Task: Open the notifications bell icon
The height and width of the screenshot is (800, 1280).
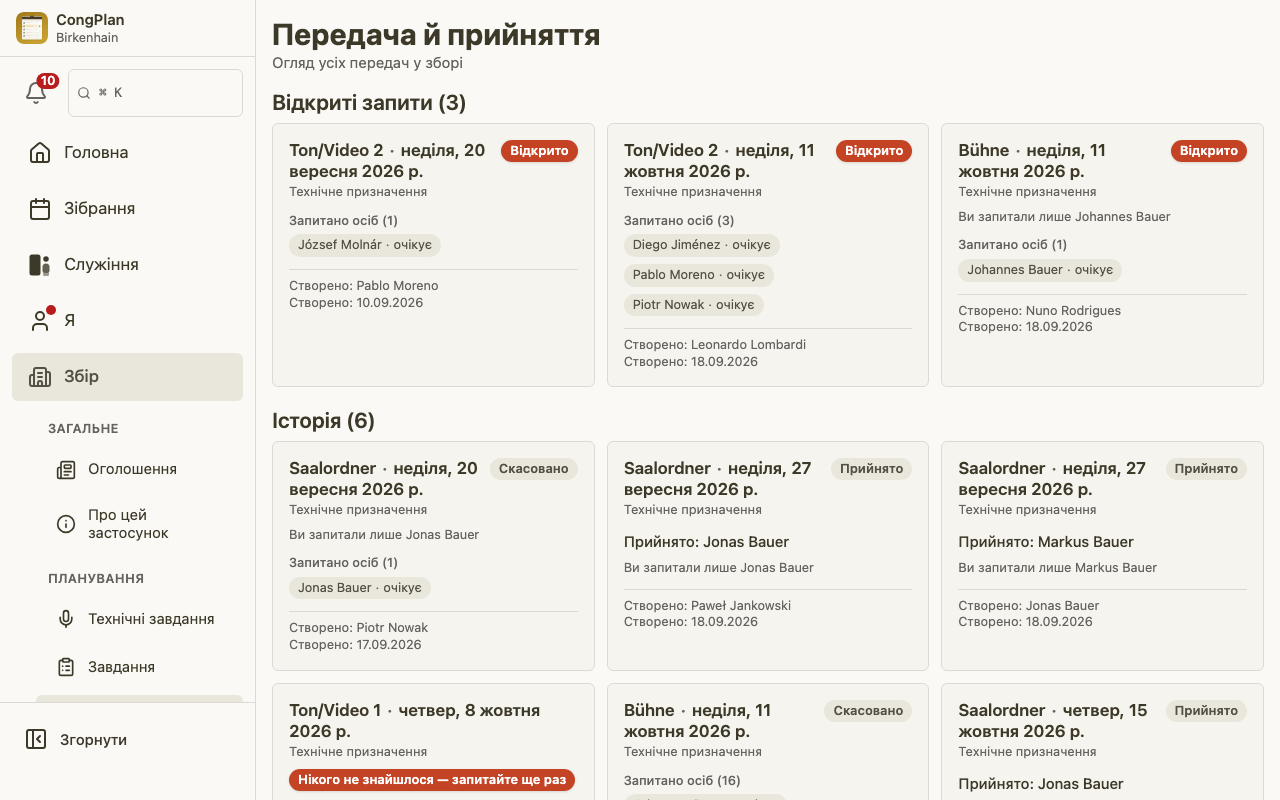Action: coord(36,93)
